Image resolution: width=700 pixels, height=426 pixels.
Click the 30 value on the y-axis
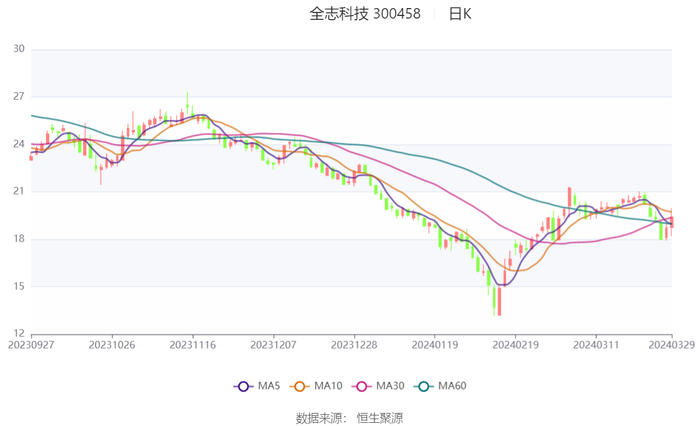(18, 49)
